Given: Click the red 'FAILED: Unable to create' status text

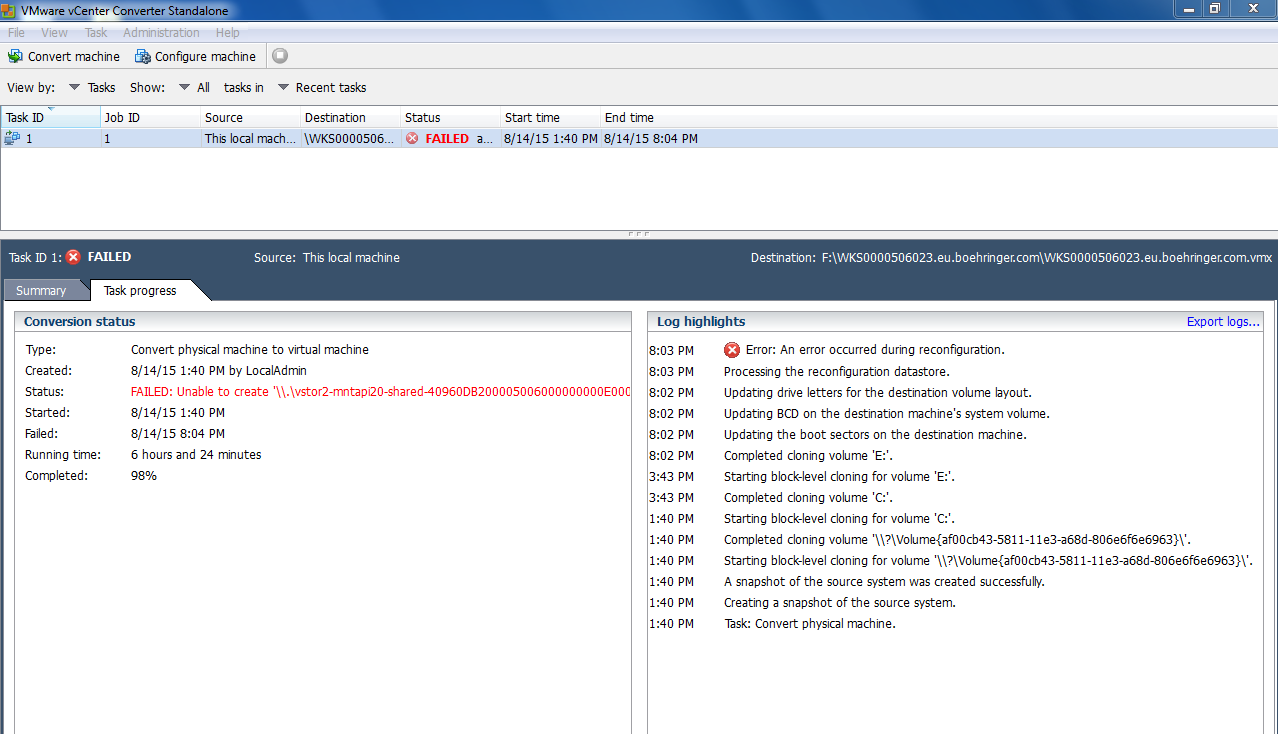Looking at the screenshot, I should click(x=380, y=392).
